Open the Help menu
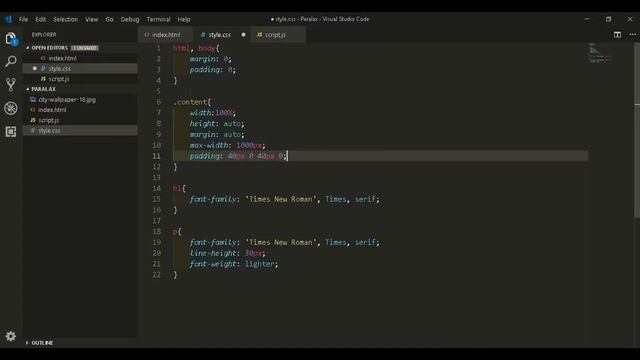Viewport: 640px width, 360px height. click(x=184, y=19)
